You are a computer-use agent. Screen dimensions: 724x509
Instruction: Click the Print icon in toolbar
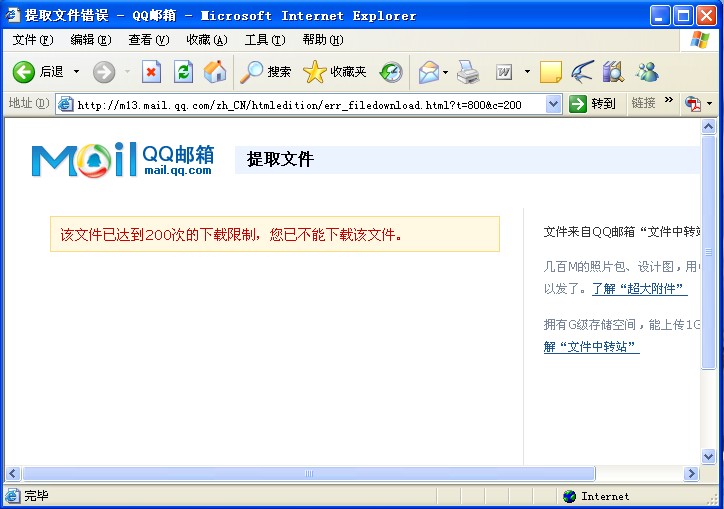[468, 72]
